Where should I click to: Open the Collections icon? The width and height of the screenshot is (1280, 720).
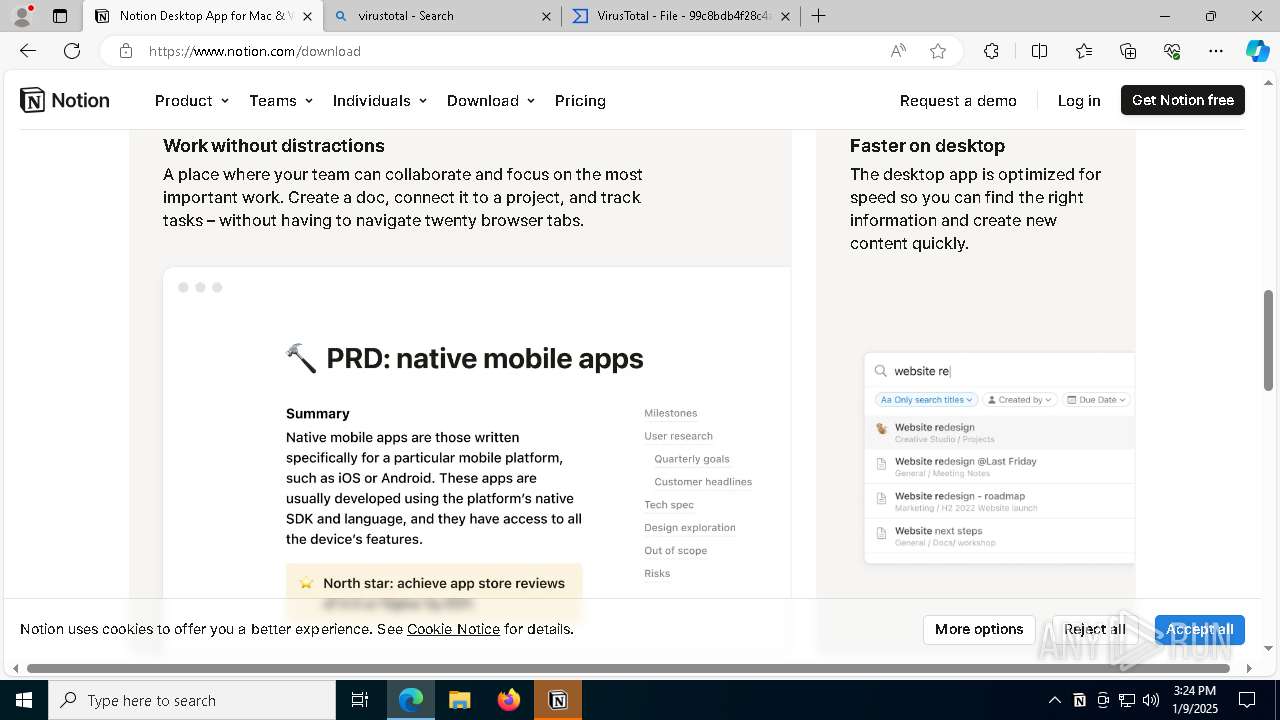coord(1128,51)
